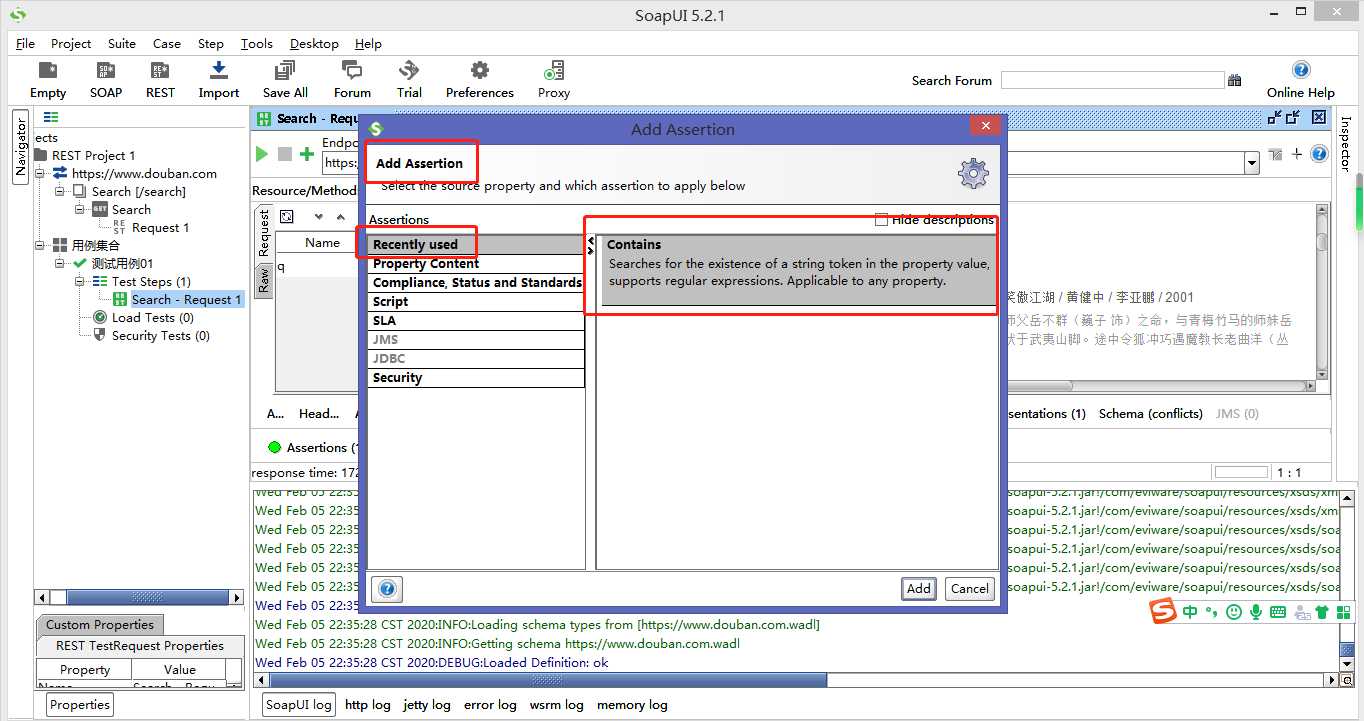
Task: Click the keyboard icon in the IME bar
Action: pyautogui.click(x=1278, y=611)
